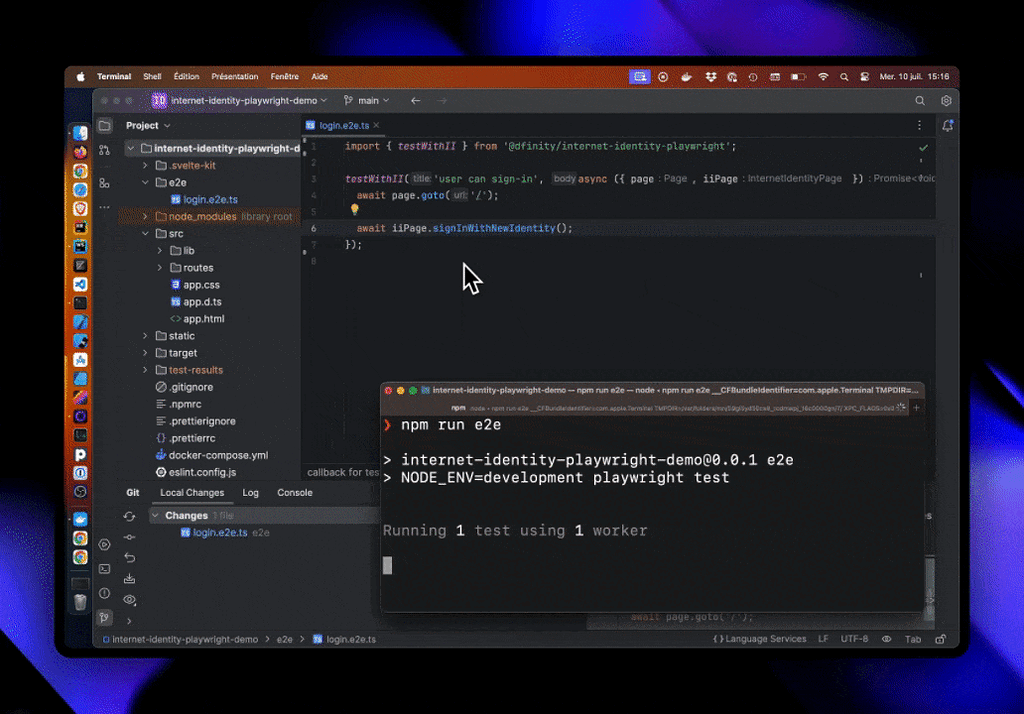Click the e2e breadcrumb in the status bar
The height and width of the screenshot is (714, 1024).
coord(284,638)
